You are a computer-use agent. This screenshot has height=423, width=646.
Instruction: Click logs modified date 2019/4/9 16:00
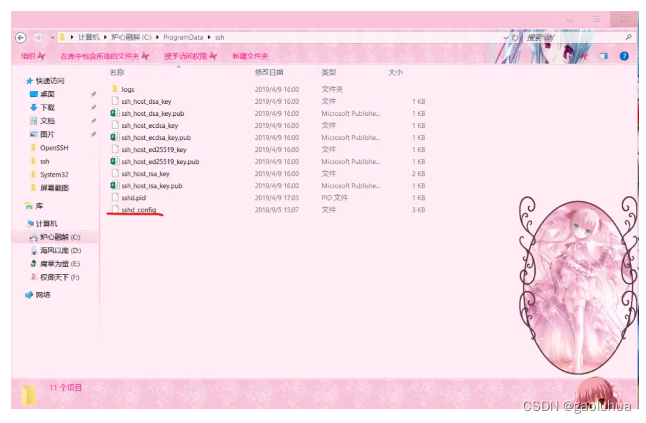tap(276, 89)
